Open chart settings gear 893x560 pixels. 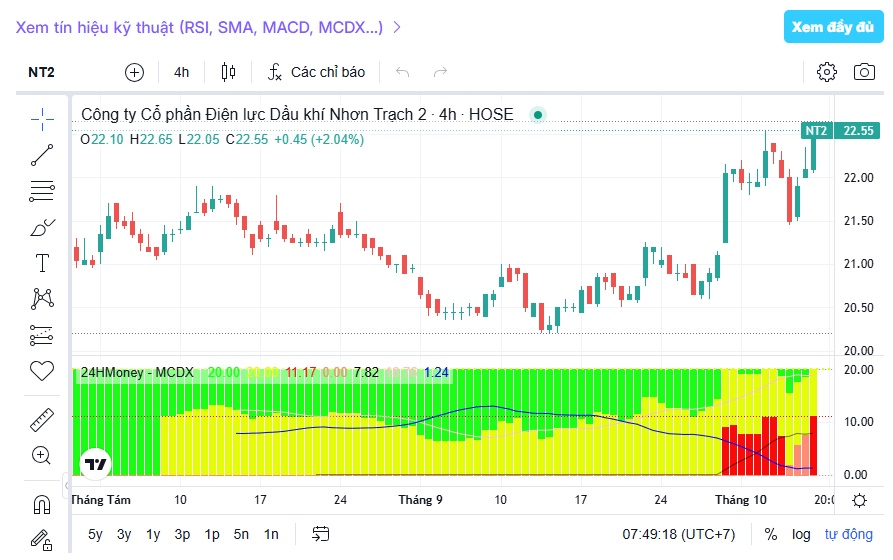click(827, 72)
